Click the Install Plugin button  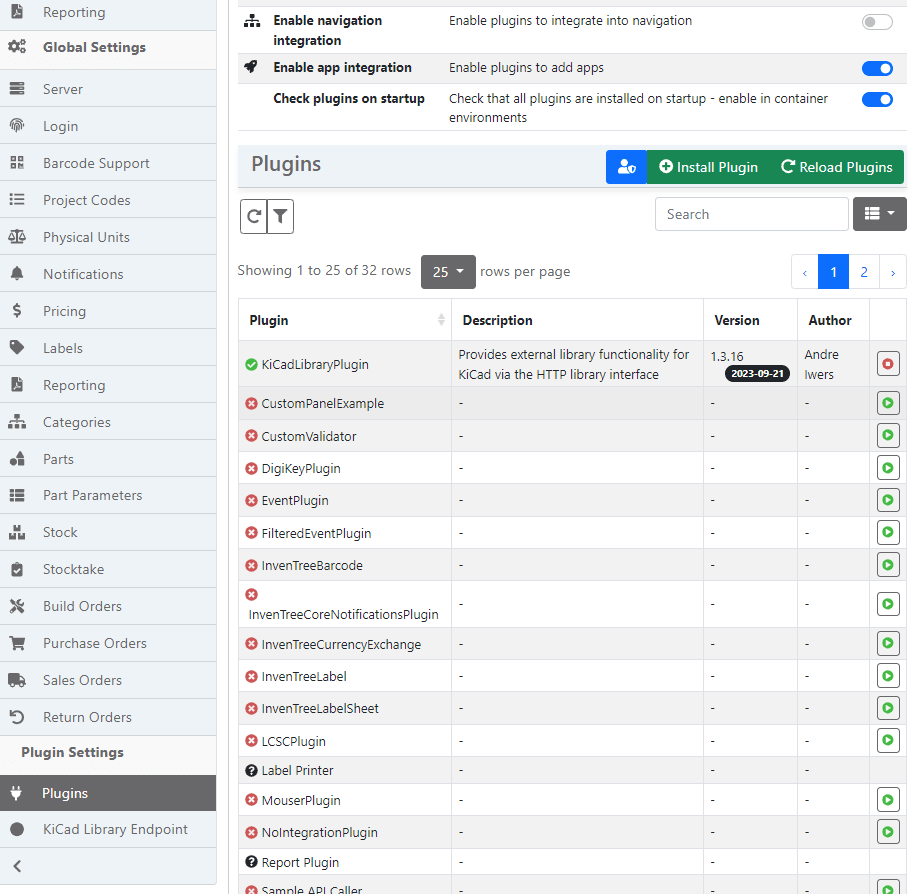pyautogui.click(x=708, y=167)
